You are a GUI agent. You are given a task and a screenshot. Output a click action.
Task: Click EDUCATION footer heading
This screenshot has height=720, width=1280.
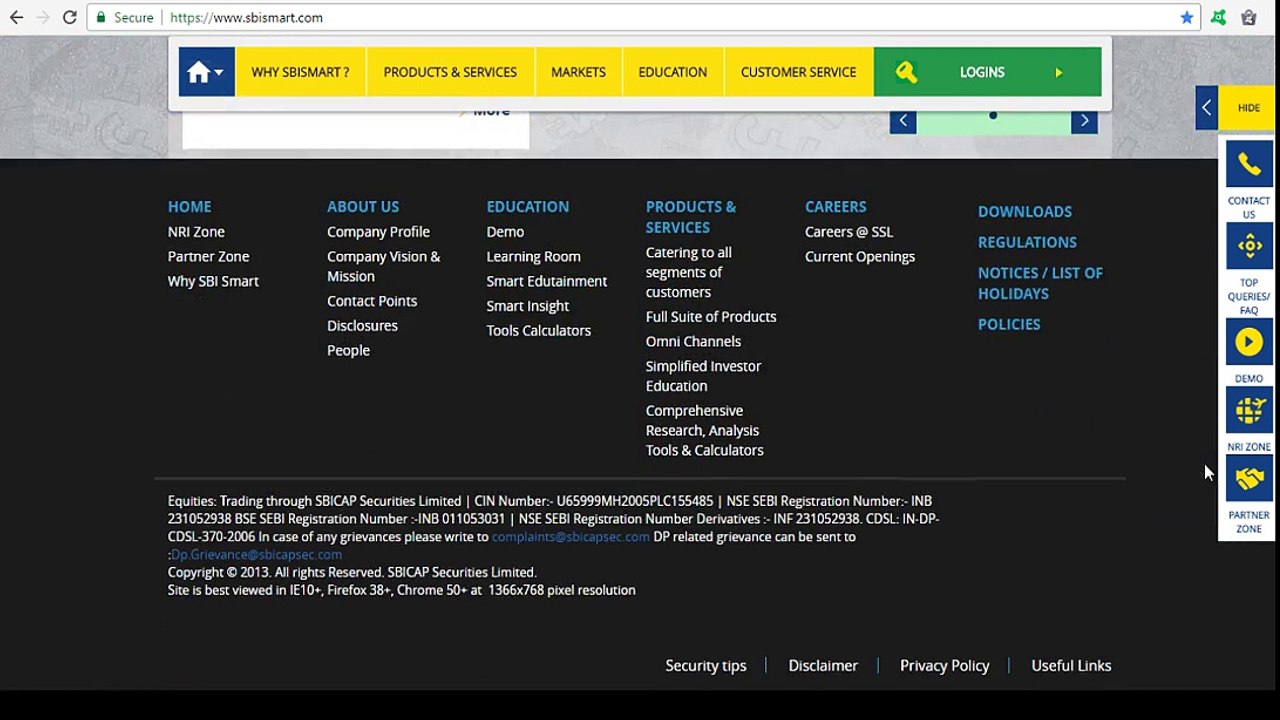(x=527, y=206)
